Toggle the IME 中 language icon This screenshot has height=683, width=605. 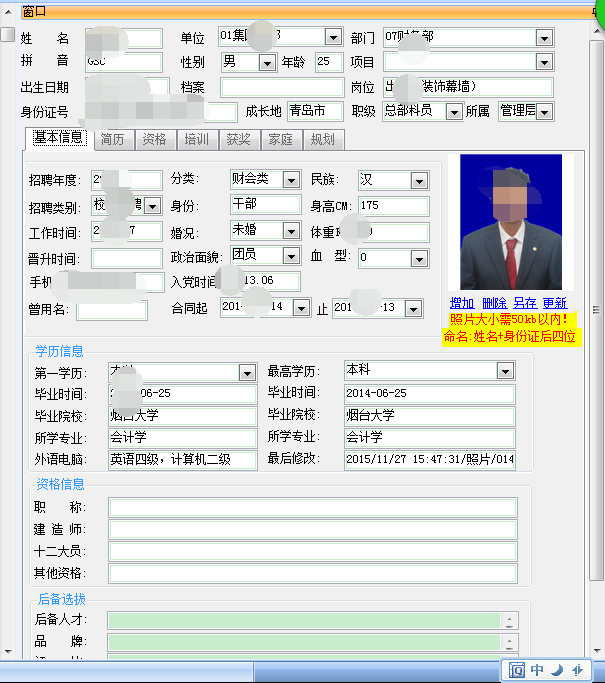tap(537, 669)
